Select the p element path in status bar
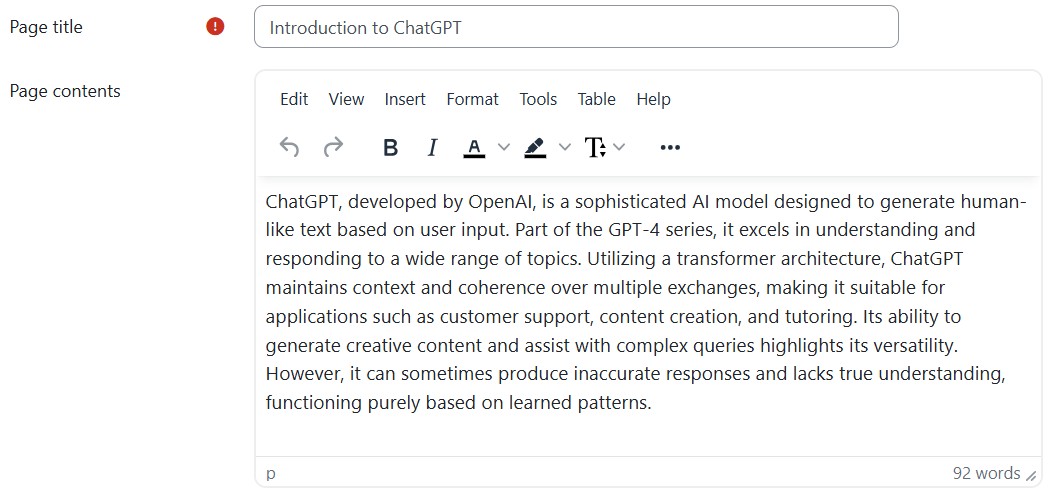The image size is (1054, 494). (x=271, y=473)
